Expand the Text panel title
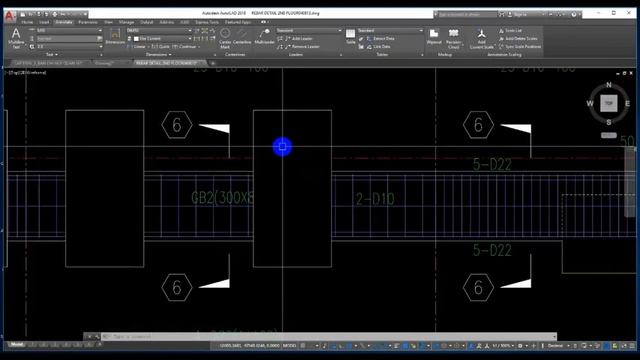Viewport: 640px width, 360px height. point(51,54)
